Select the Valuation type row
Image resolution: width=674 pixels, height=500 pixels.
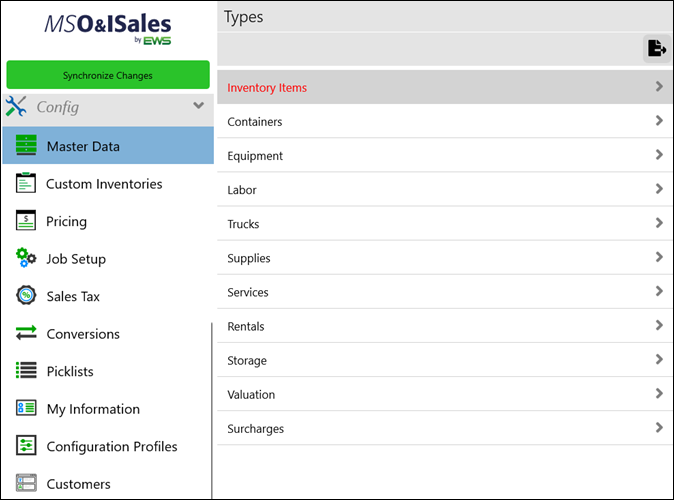pyautogui.click(x=251, y=395)
